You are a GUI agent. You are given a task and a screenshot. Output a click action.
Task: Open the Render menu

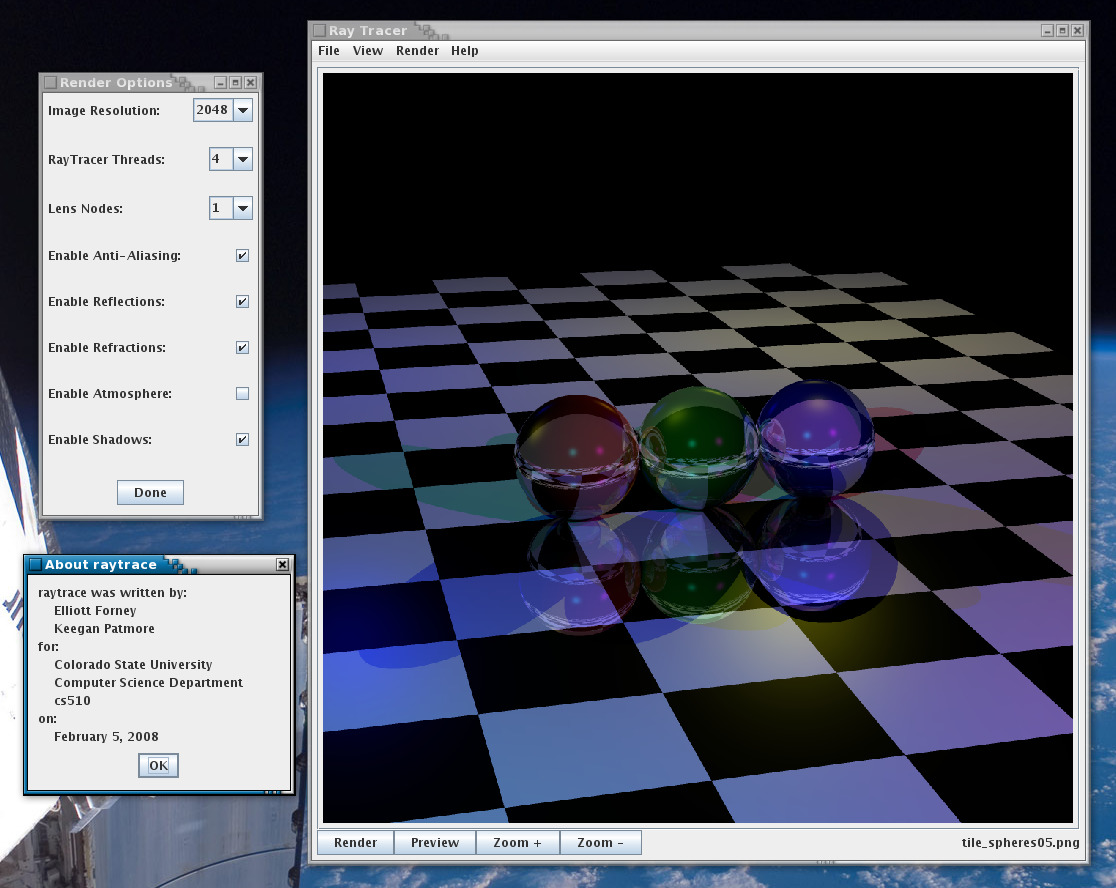[417, 51]
